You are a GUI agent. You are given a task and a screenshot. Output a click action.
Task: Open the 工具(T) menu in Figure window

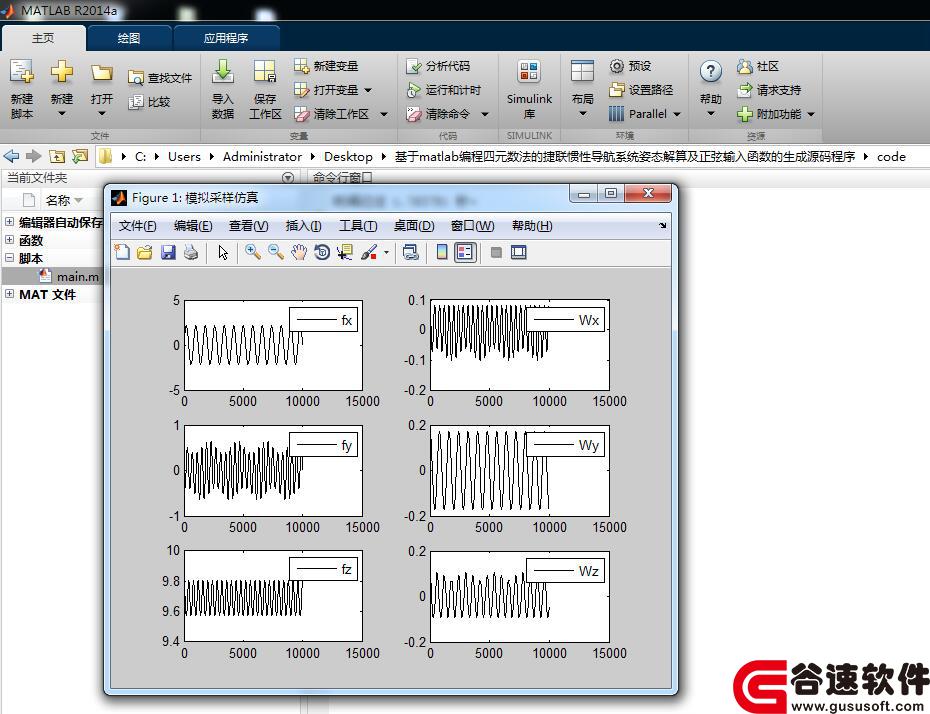358,226
